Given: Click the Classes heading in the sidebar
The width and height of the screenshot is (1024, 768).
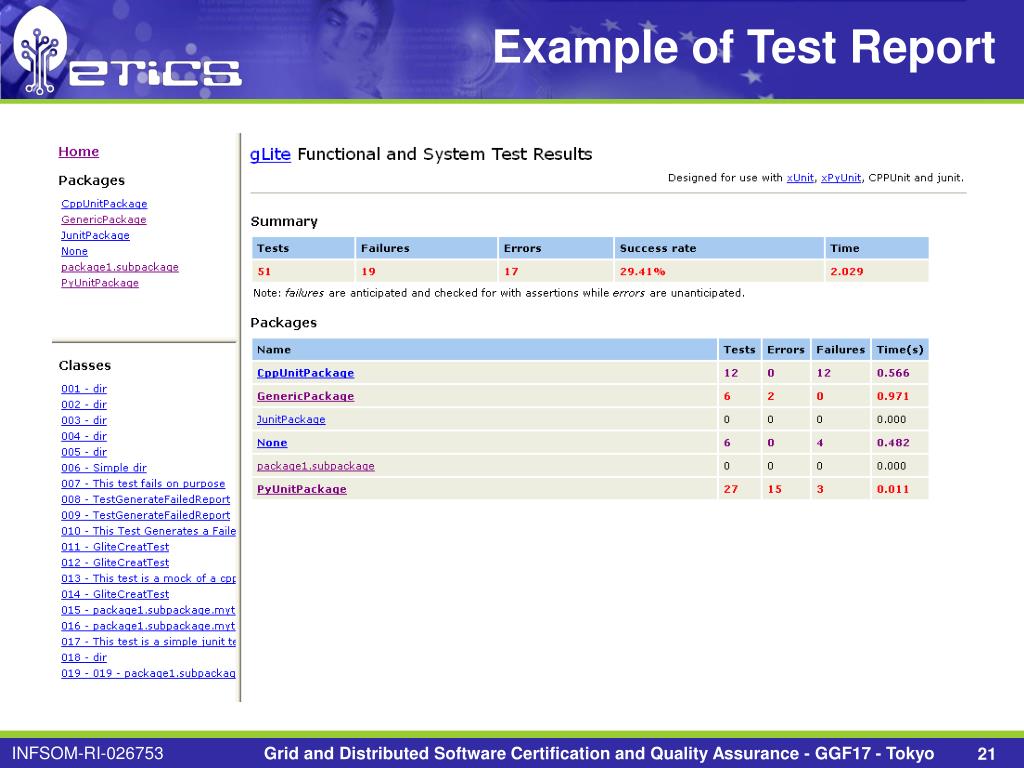Looking at the screenshot, I should point(85,366).
